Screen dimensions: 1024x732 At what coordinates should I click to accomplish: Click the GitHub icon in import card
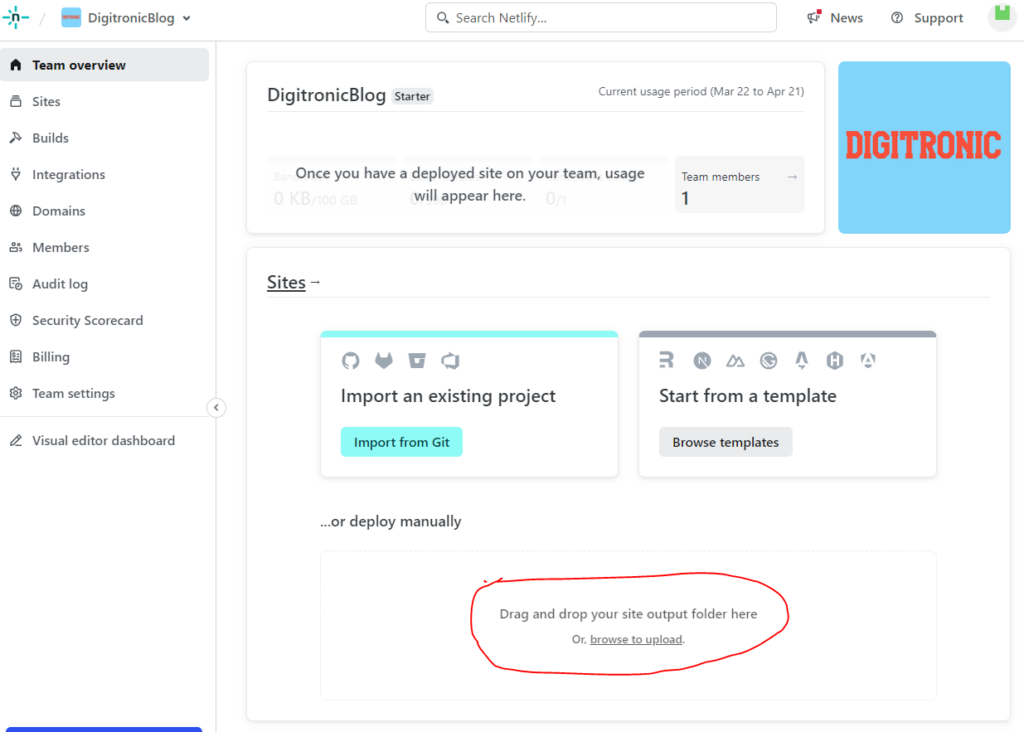[x=351, y=360]
